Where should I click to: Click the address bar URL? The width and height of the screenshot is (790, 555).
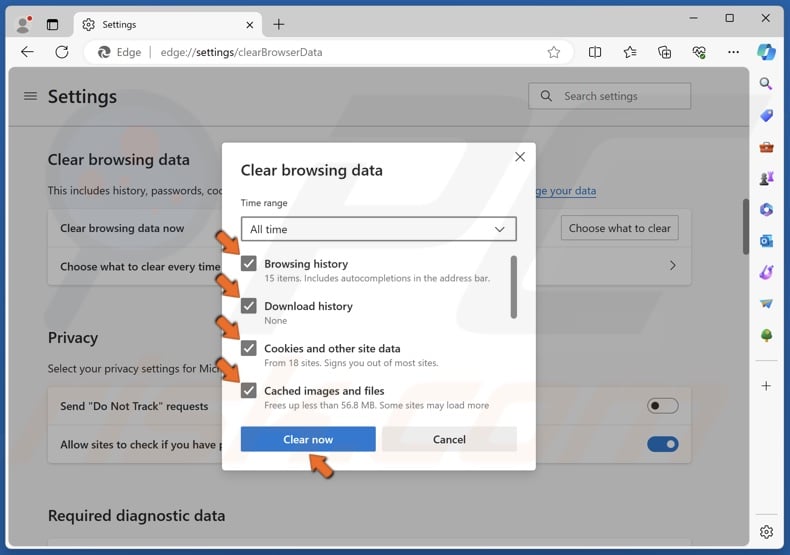[x=241, y=52]
